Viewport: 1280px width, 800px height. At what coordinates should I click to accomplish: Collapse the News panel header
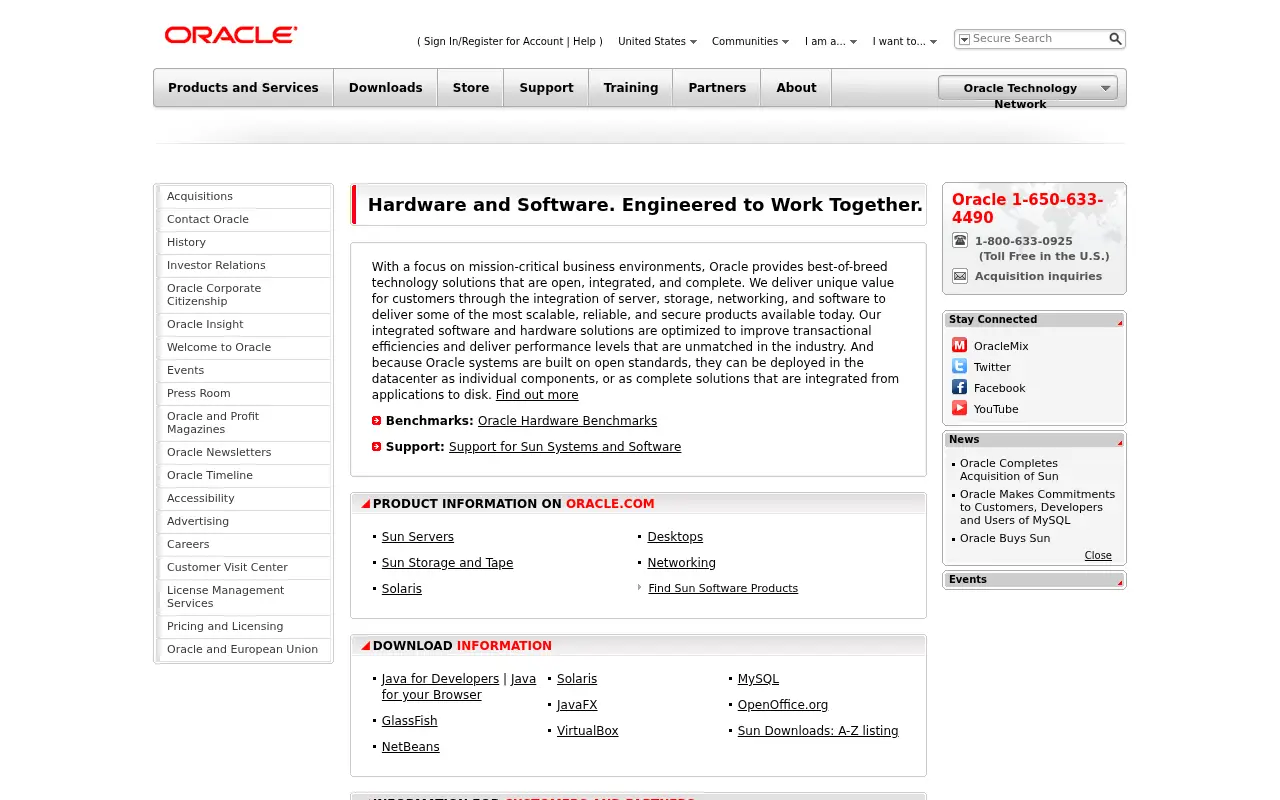1034,440
